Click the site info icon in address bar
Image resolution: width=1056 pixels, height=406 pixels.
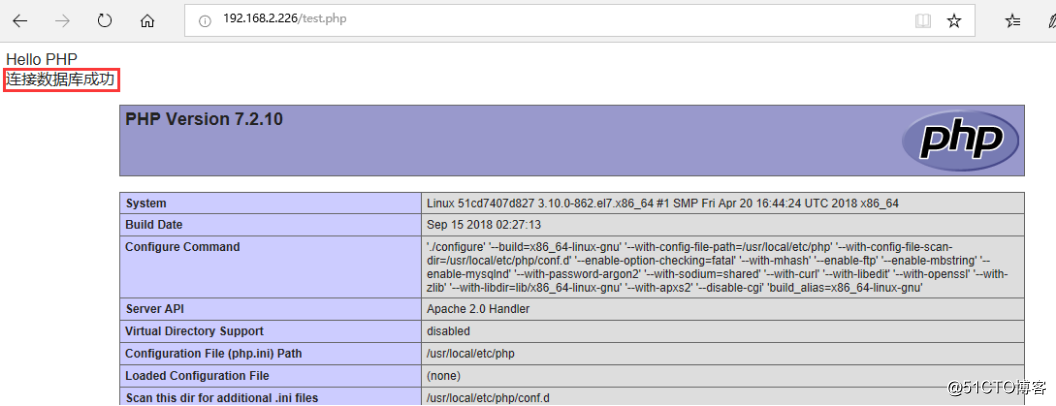(205, 21)
